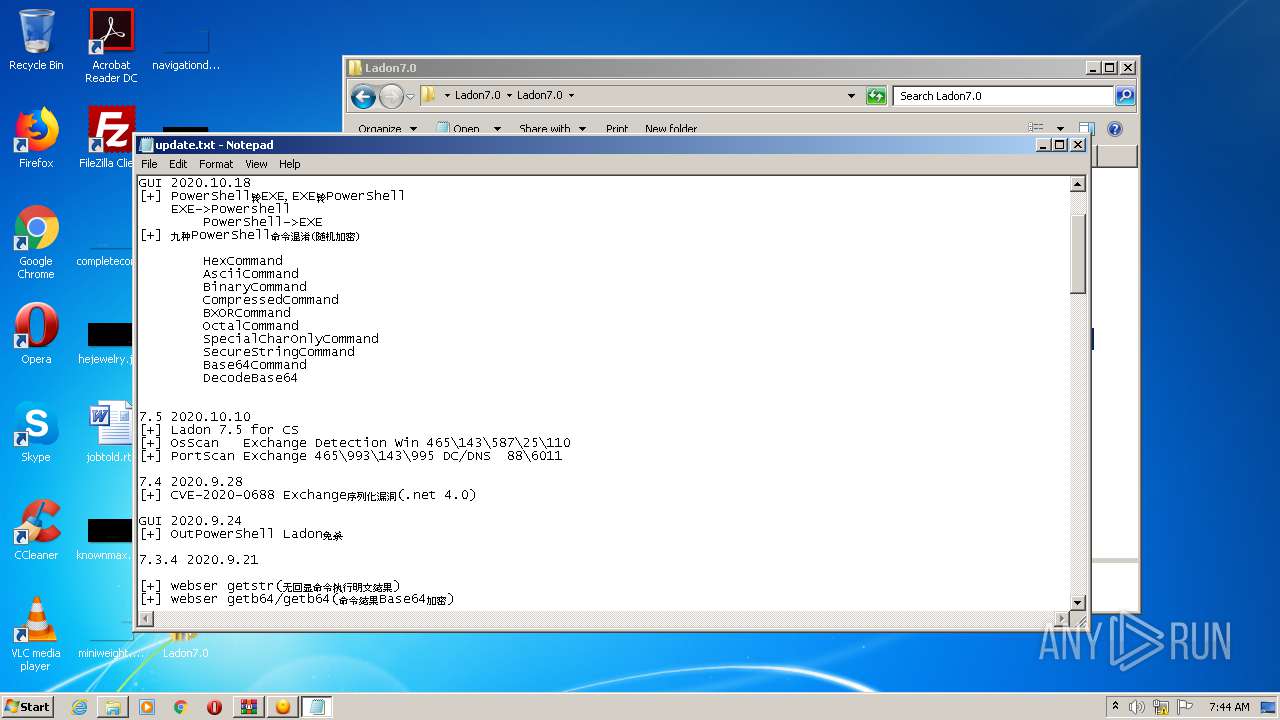
Task: Expand last Ladon7.0 breadcrumb arrow
Action: tap(571, 96)
